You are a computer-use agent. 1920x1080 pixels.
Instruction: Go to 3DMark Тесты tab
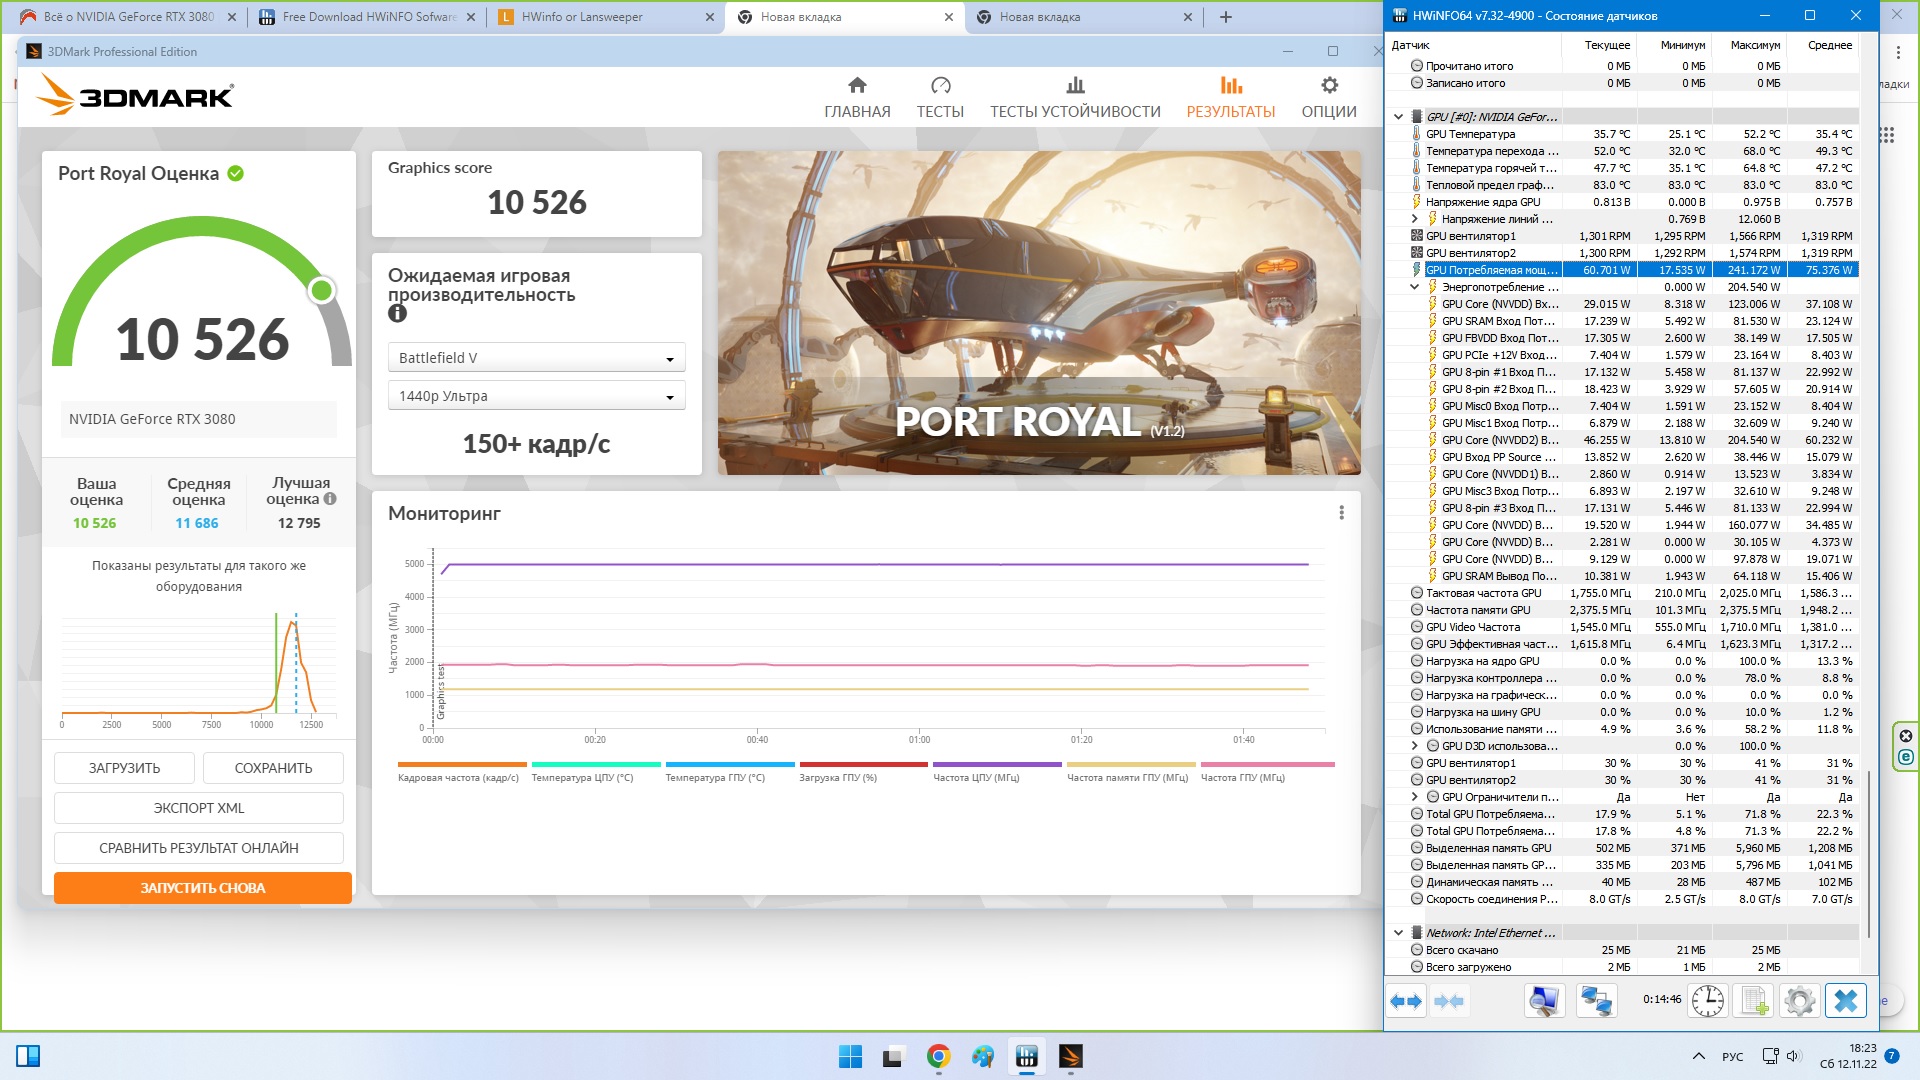coord(939,97)
